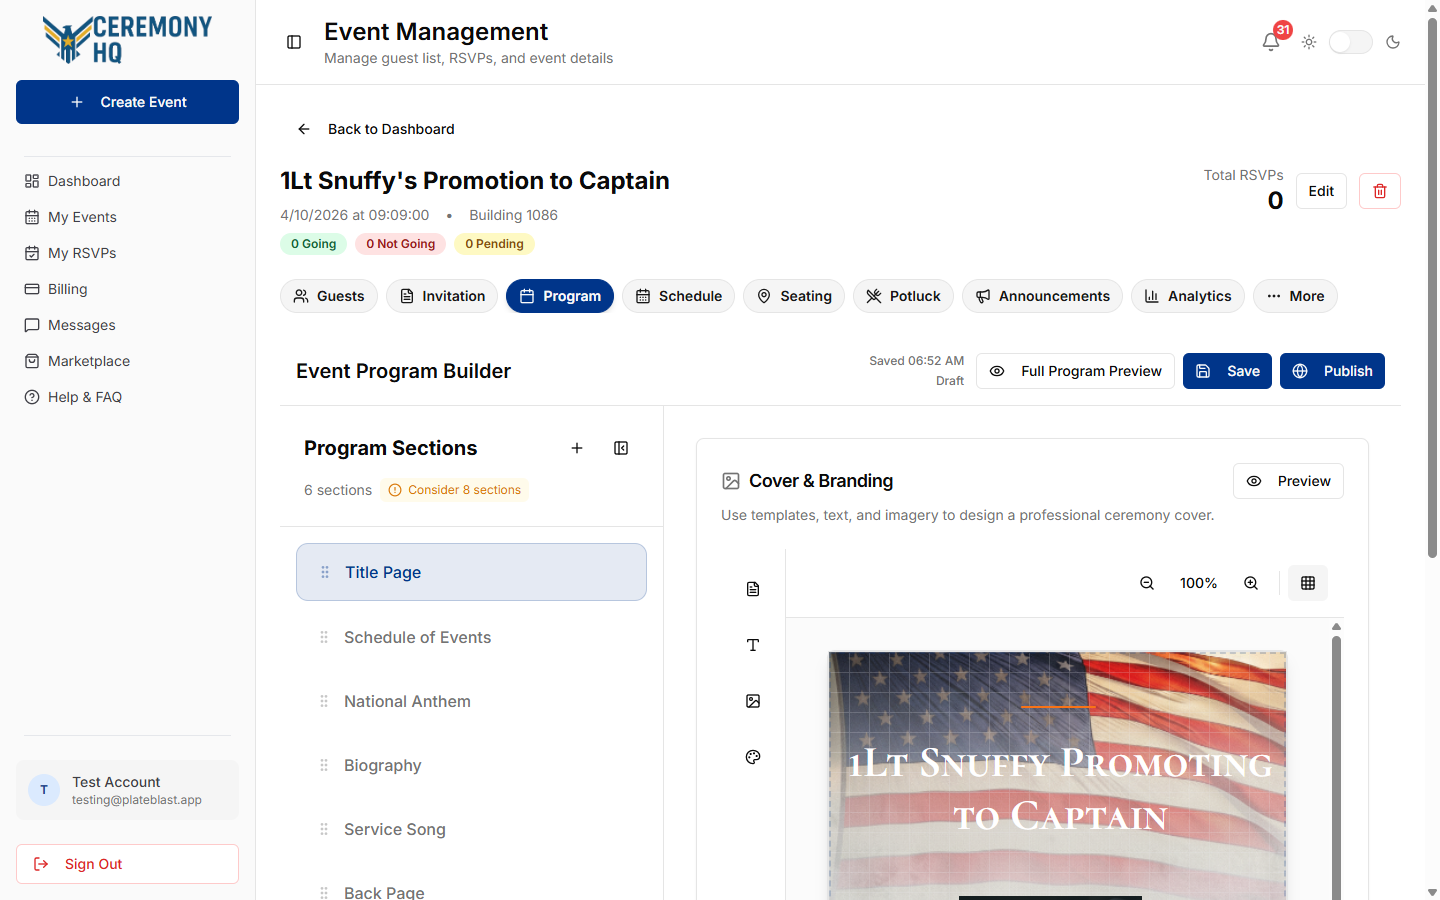Click the Consider 8 sections hint
Screen dimensions: 1440x900
454,490
